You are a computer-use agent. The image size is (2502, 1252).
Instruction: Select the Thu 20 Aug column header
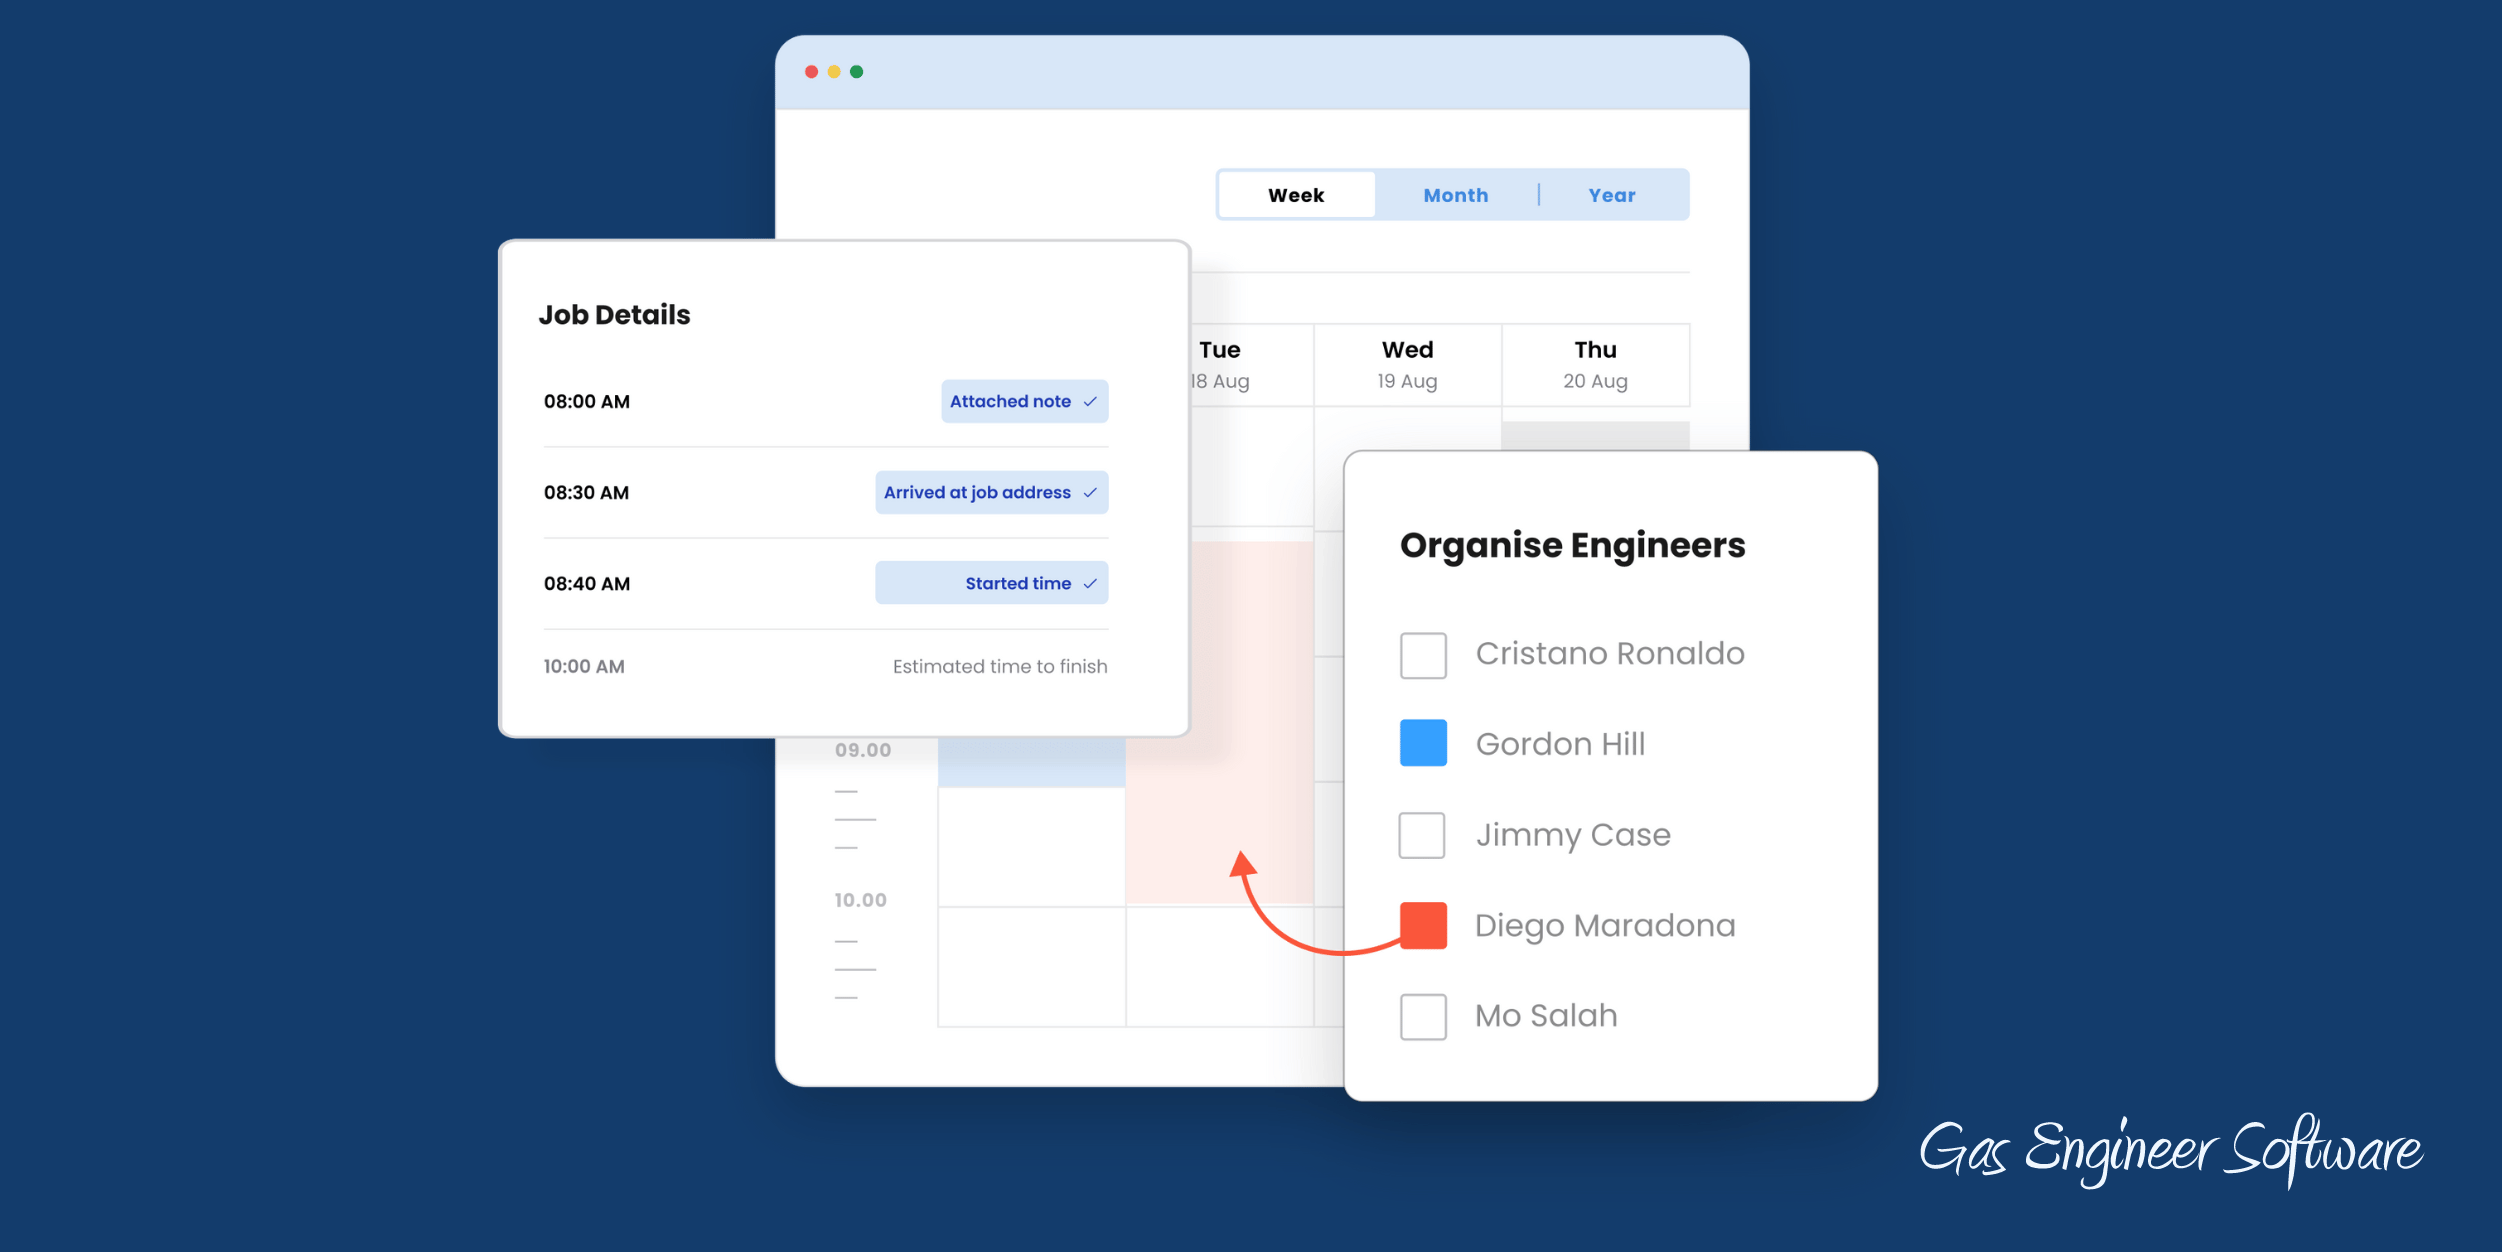1595,365
